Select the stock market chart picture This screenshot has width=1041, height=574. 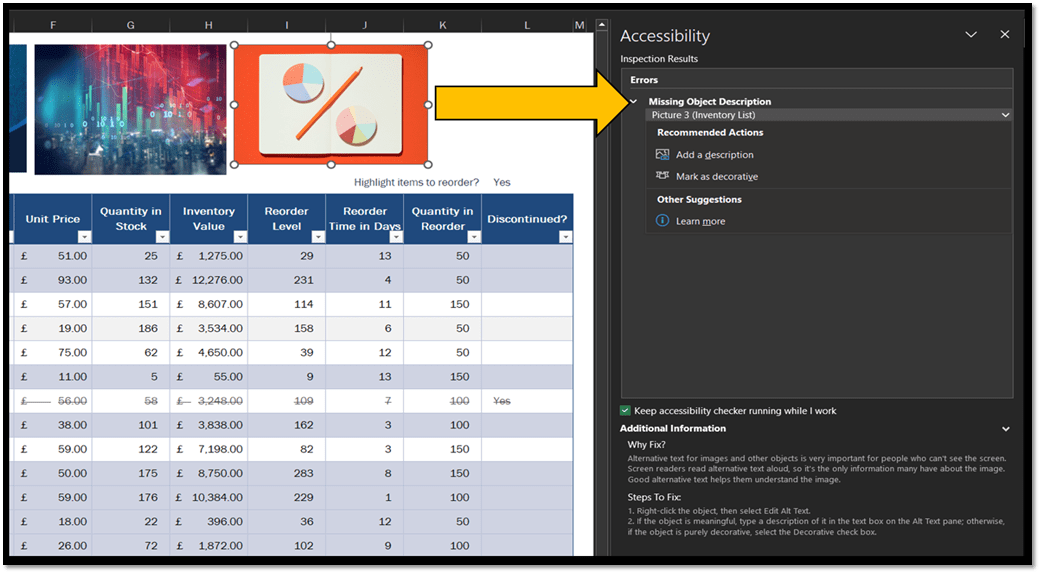click(130, 108)
